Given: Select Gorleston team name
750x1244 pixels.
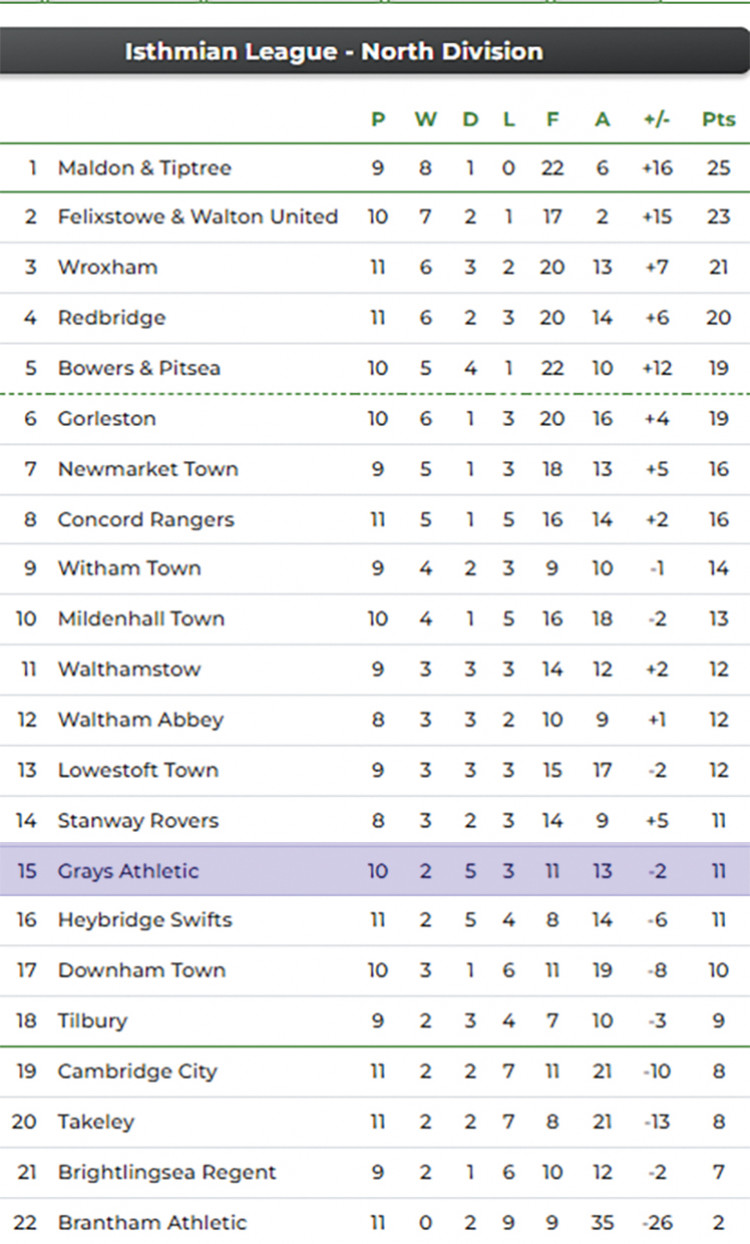Looking at the screenshot, I should (107, 418).
